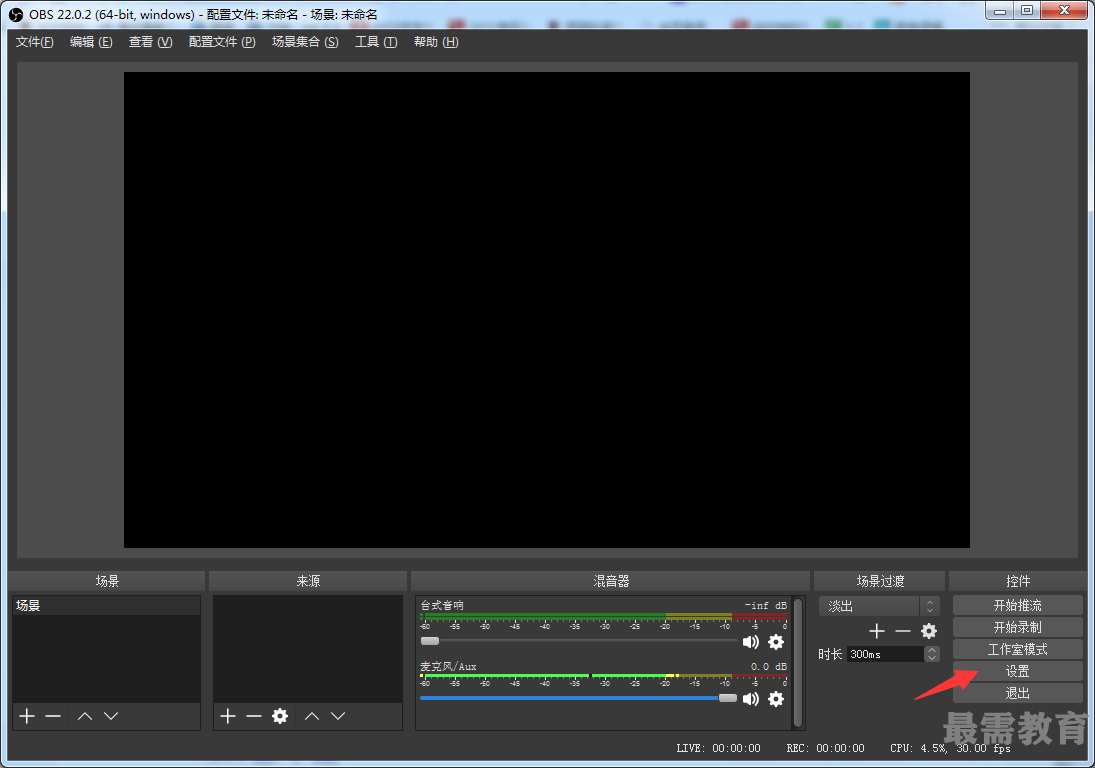
Task: Click the 控件 panel header
Action: pos(1017,581)
